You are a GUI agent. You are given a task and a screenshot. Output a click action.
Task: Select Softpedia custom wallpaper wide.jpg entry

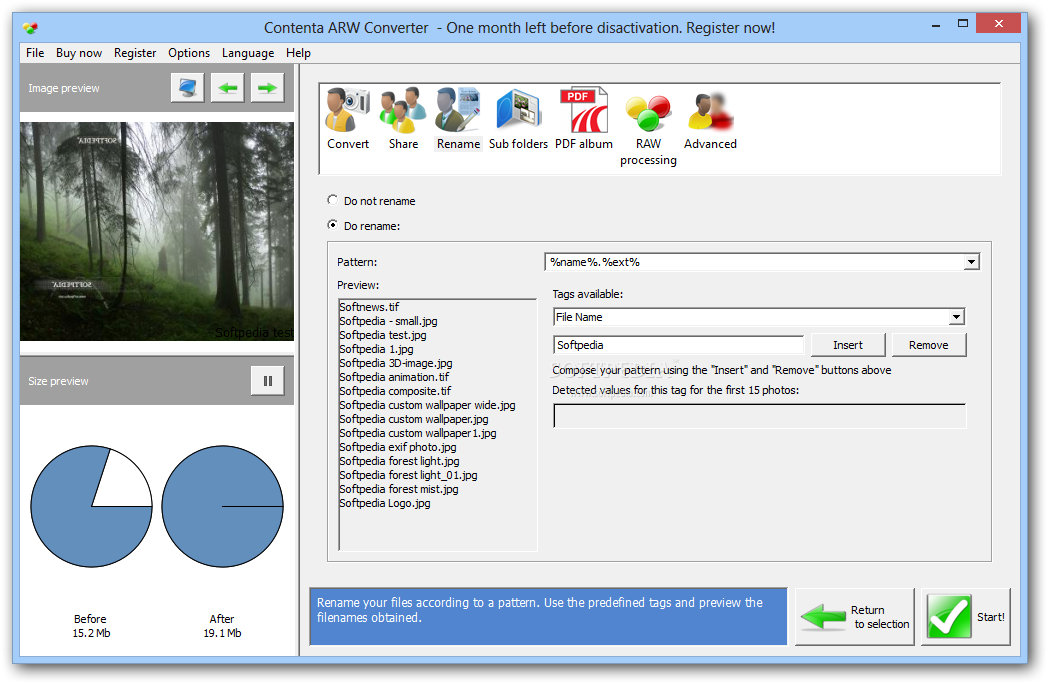[427, 405]
